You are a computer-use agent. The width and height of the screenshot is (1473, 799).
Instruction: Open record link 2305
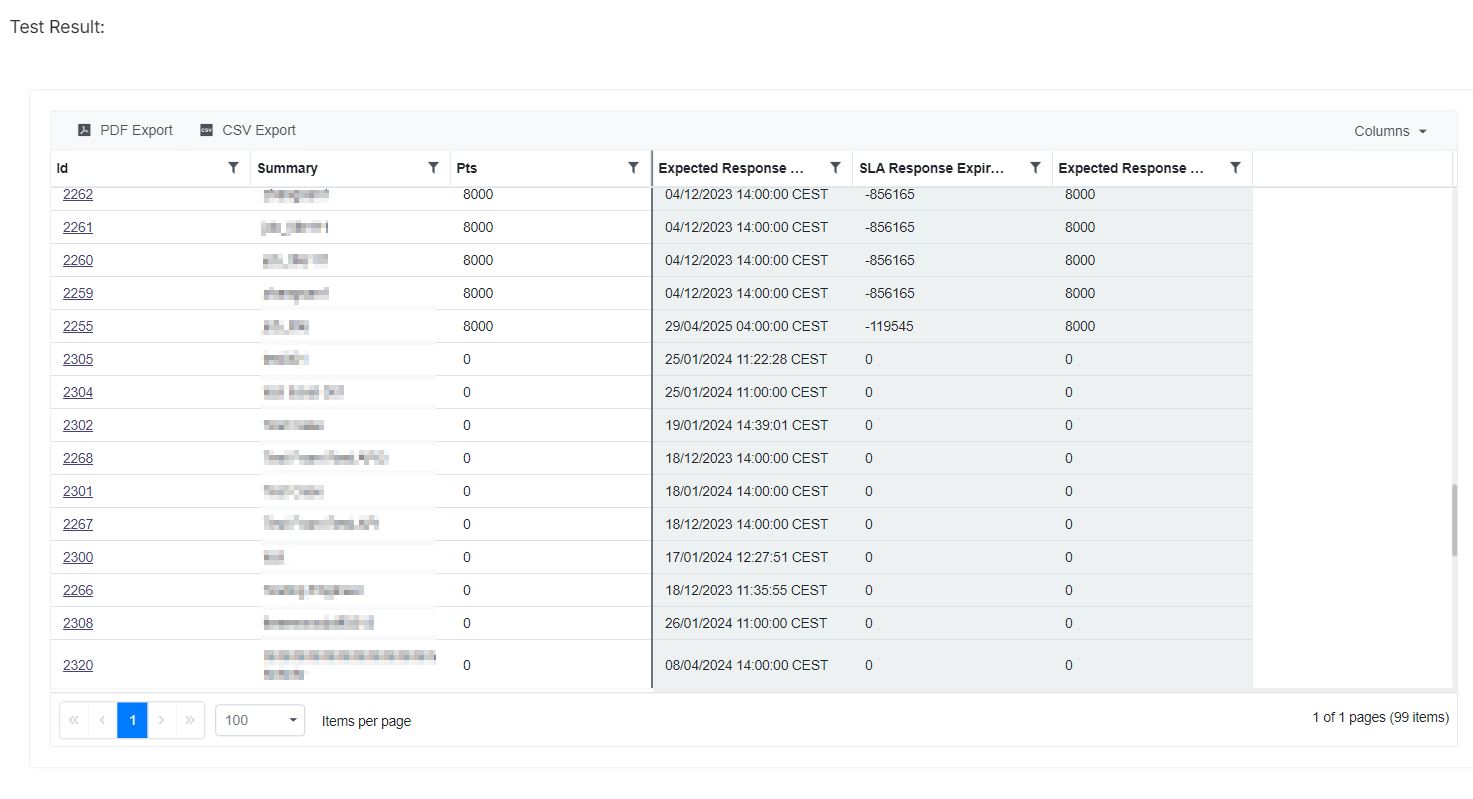(x=78, y=359)
